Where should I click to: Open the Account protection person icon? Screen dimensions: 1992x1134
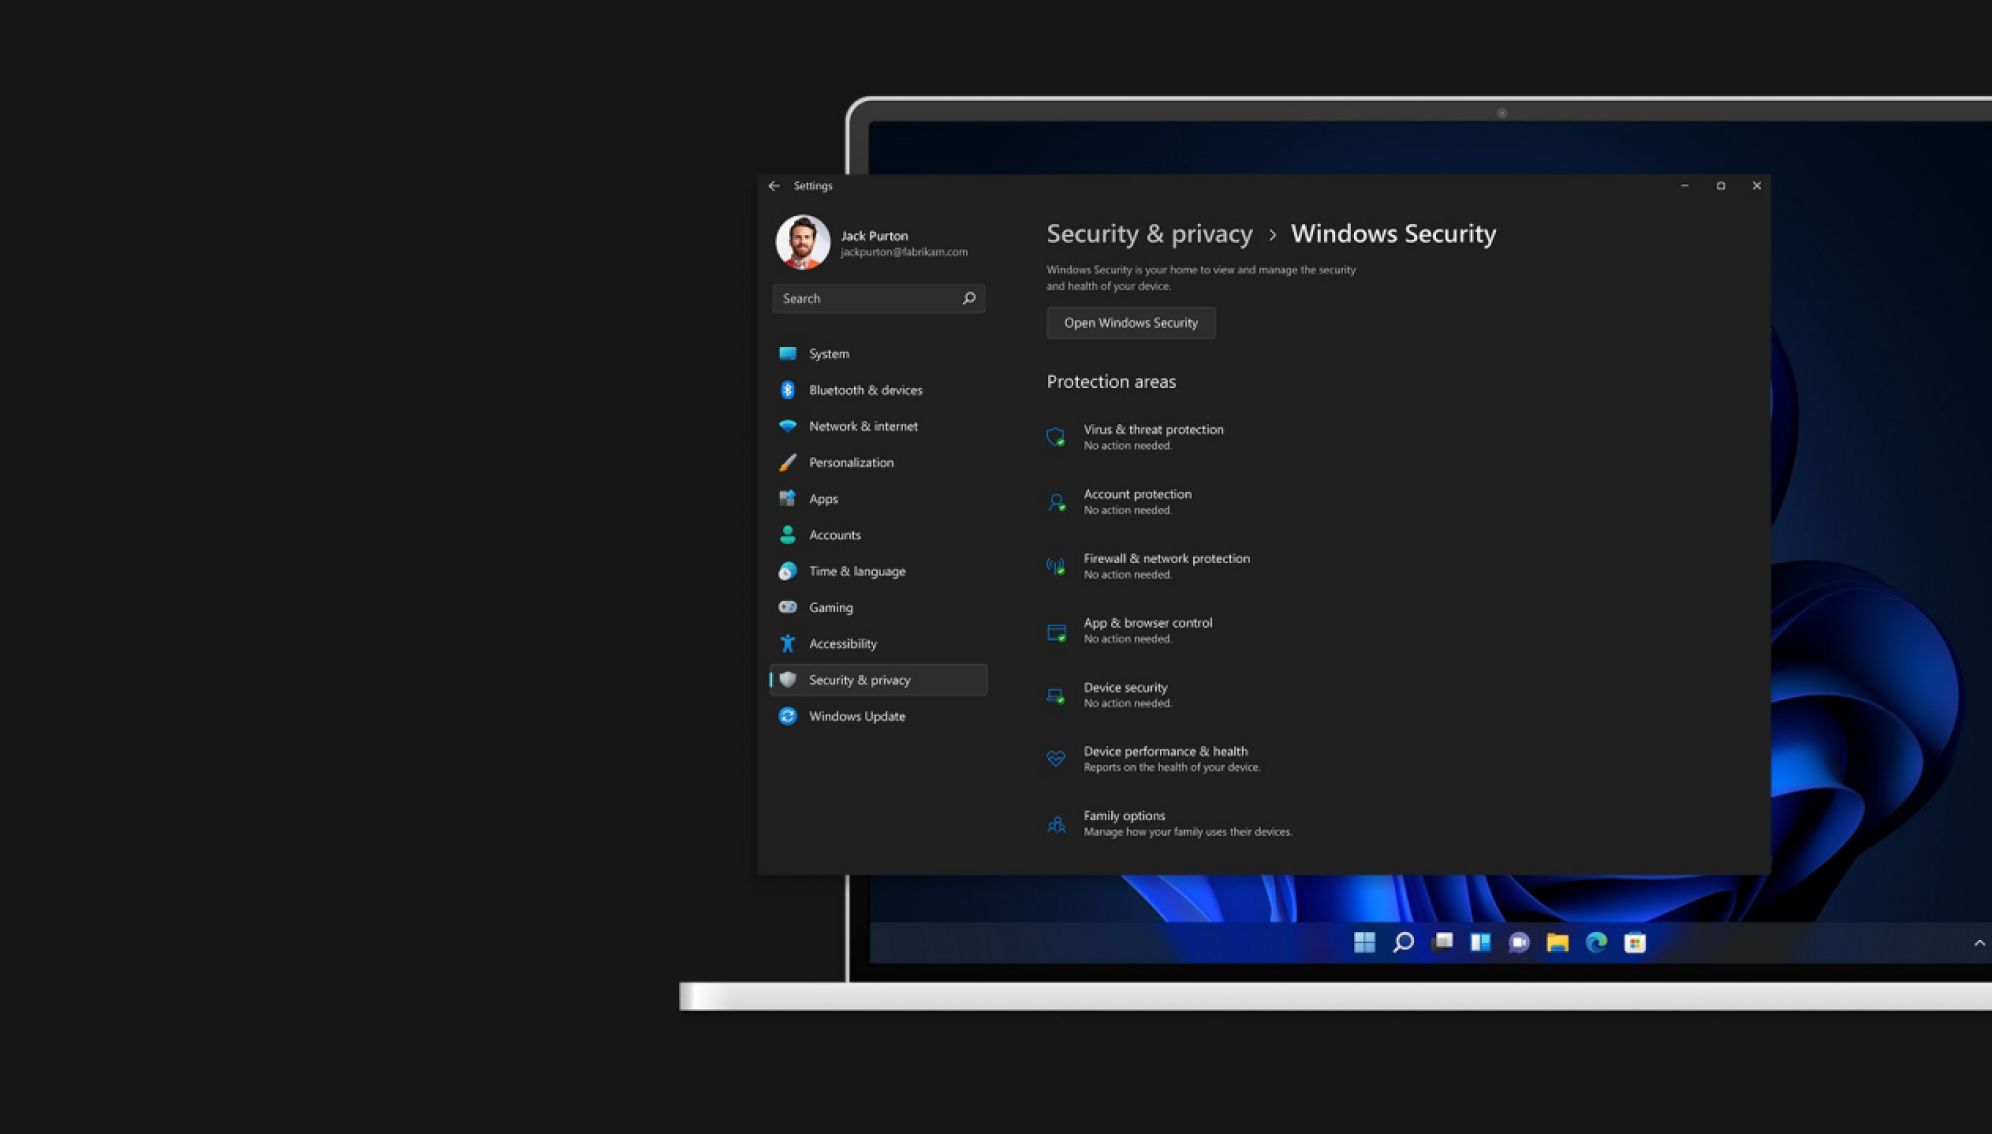[x=1056, y=502]
